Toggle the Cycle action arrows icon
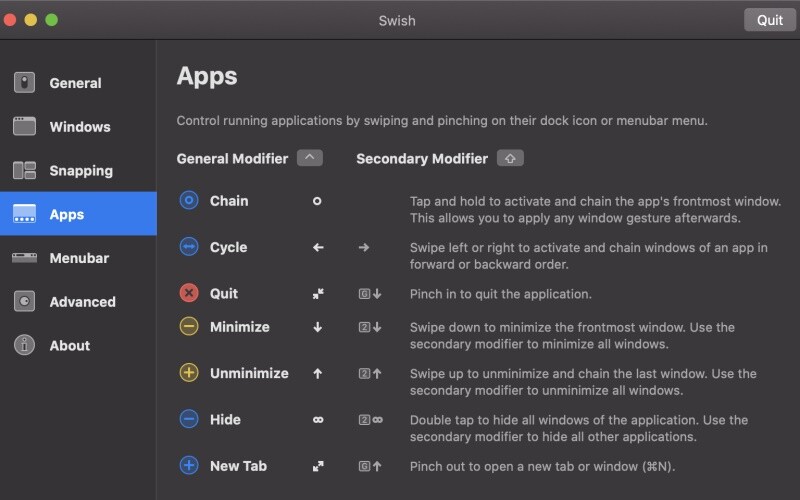This screenshot has width=800, height=500. pyautogui.click(x=189, y=247)
